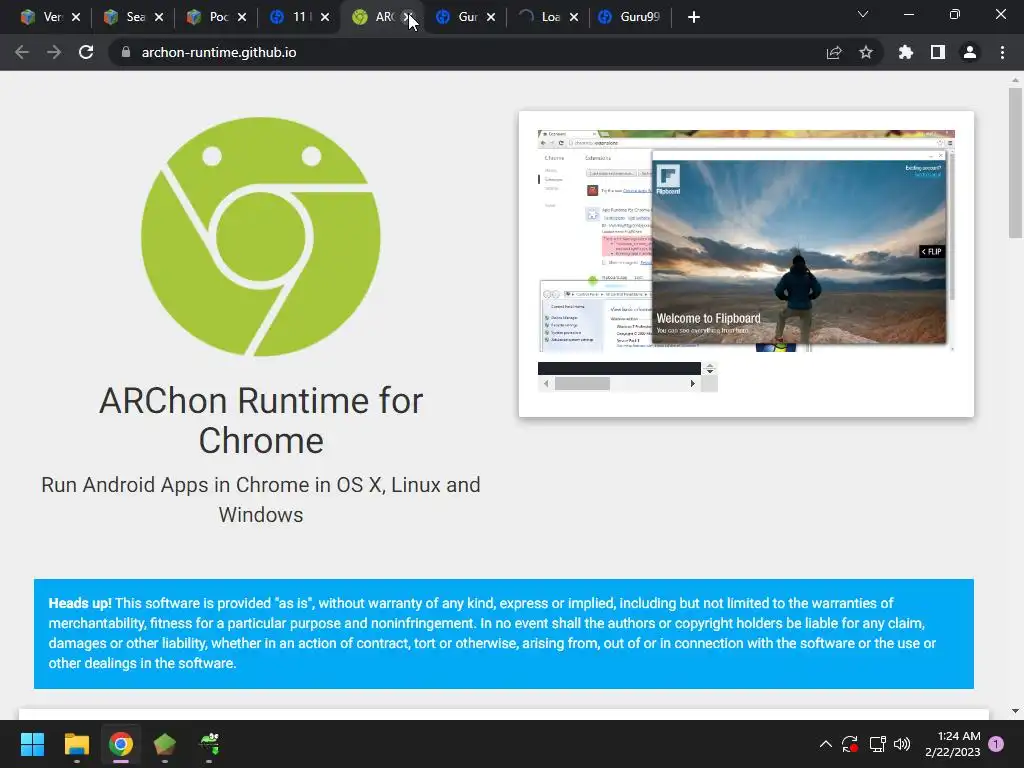Screen dimensions: 1024x768
Task: Click the Chrome taskbar icon
Action: 121,744
